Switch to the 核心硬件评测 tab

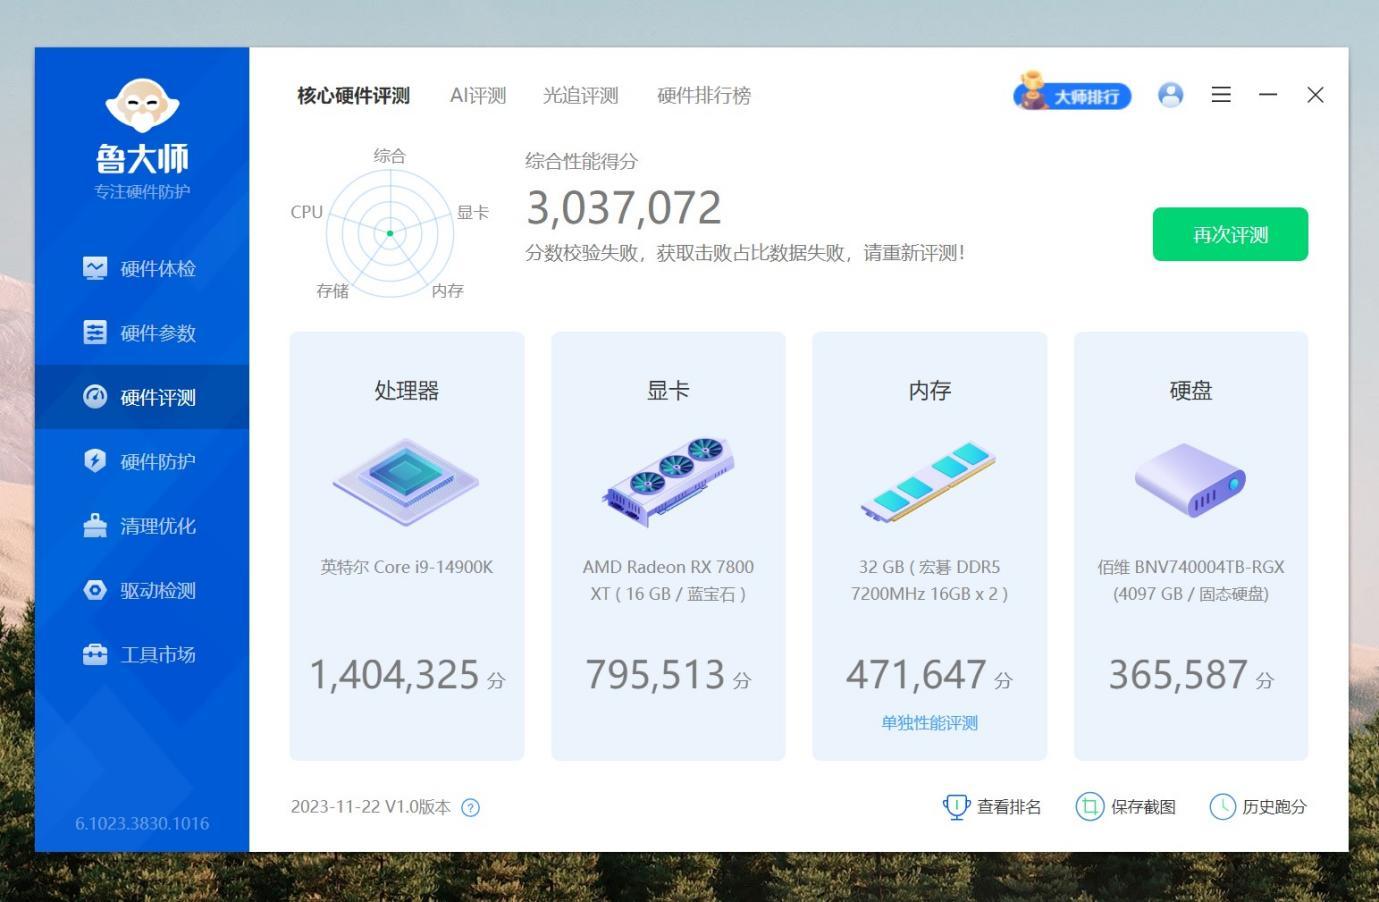353,96
